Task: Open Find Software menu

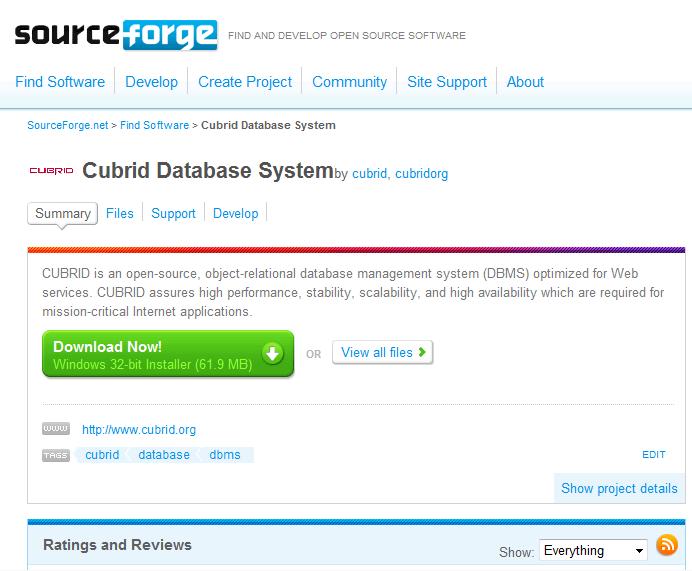Action: click(x=60, y=82)
